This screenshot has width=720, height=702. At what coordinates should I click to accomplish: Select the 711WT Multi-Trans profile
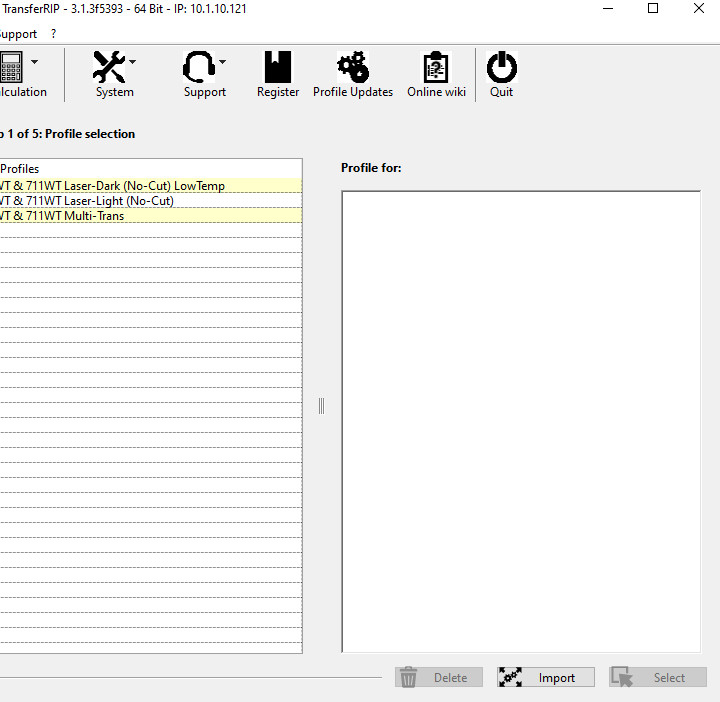[x=151, y=216]
